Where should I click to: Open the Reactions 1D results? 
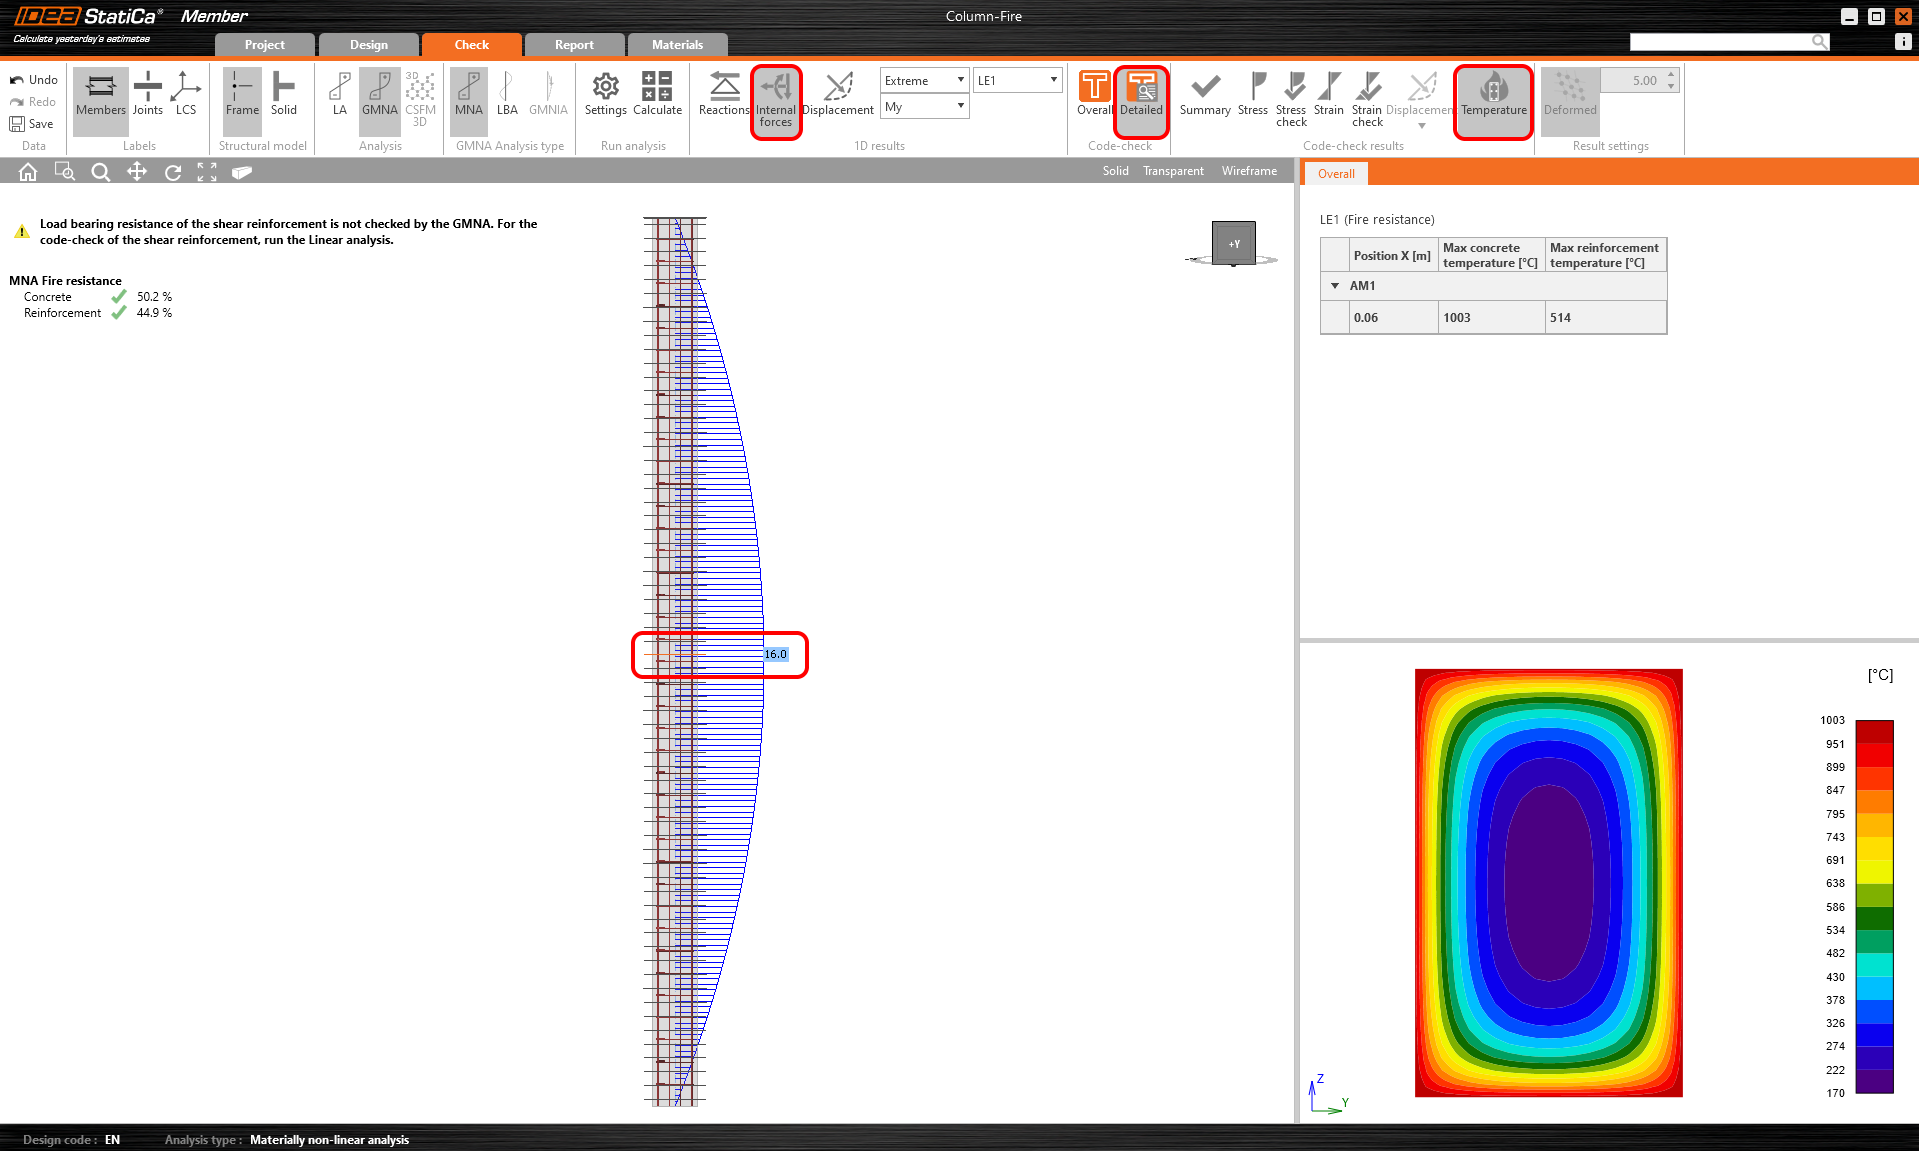point(722,95)
